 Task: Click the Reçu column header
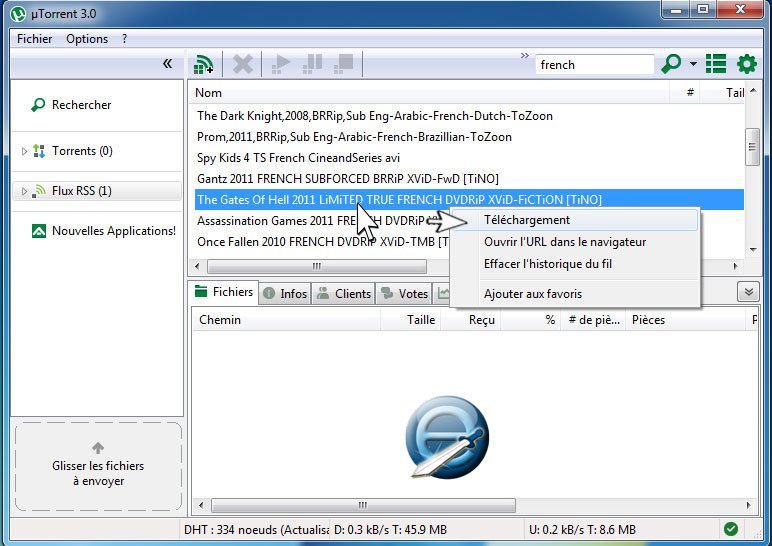[470, 320]
